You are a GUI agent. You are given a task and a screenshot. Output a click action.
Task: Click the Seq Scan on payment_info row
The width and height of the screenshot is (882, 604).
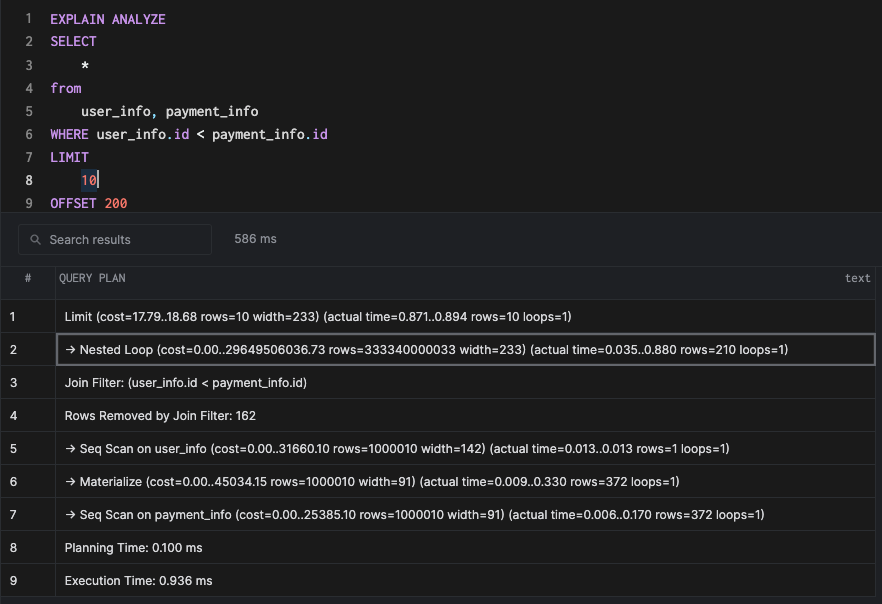(x=414, y=514)
